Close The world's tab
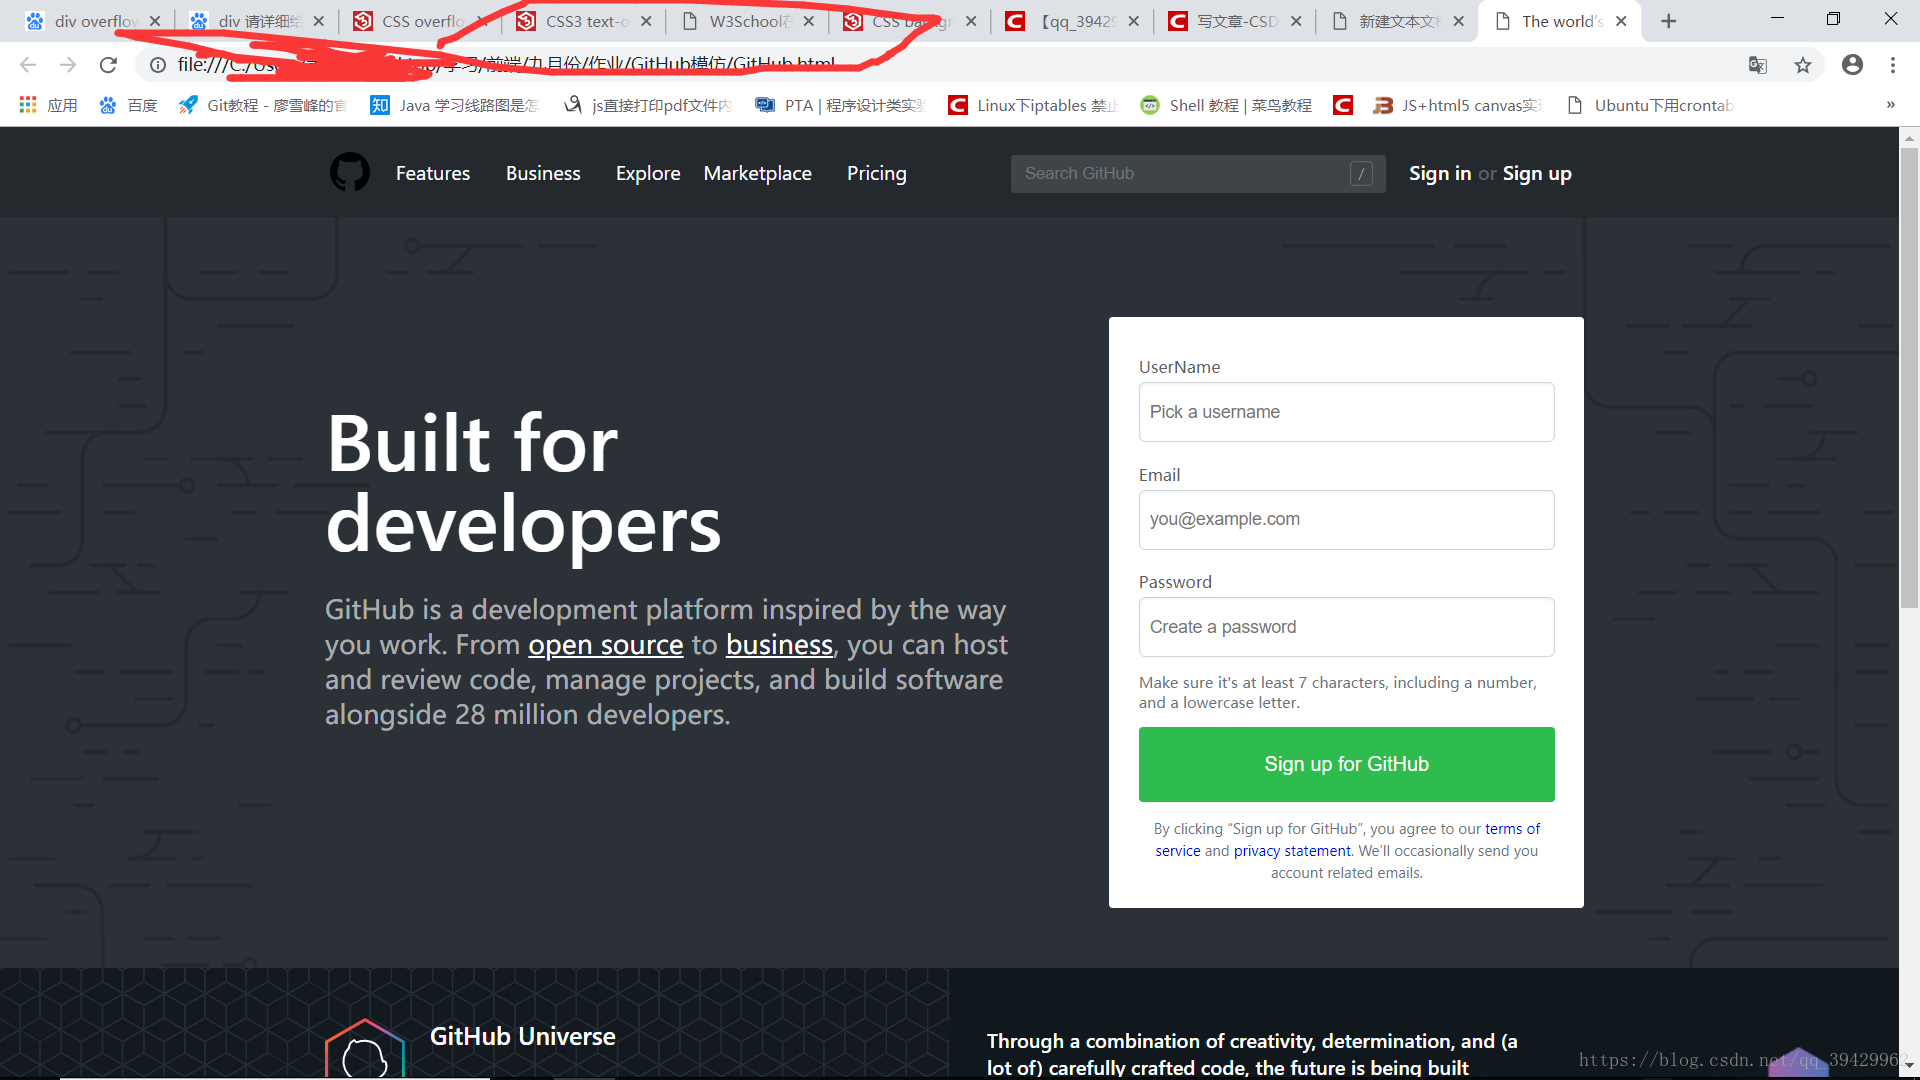The height and width of the screenshot is (1080, 1920). (x=1621, y=21)
